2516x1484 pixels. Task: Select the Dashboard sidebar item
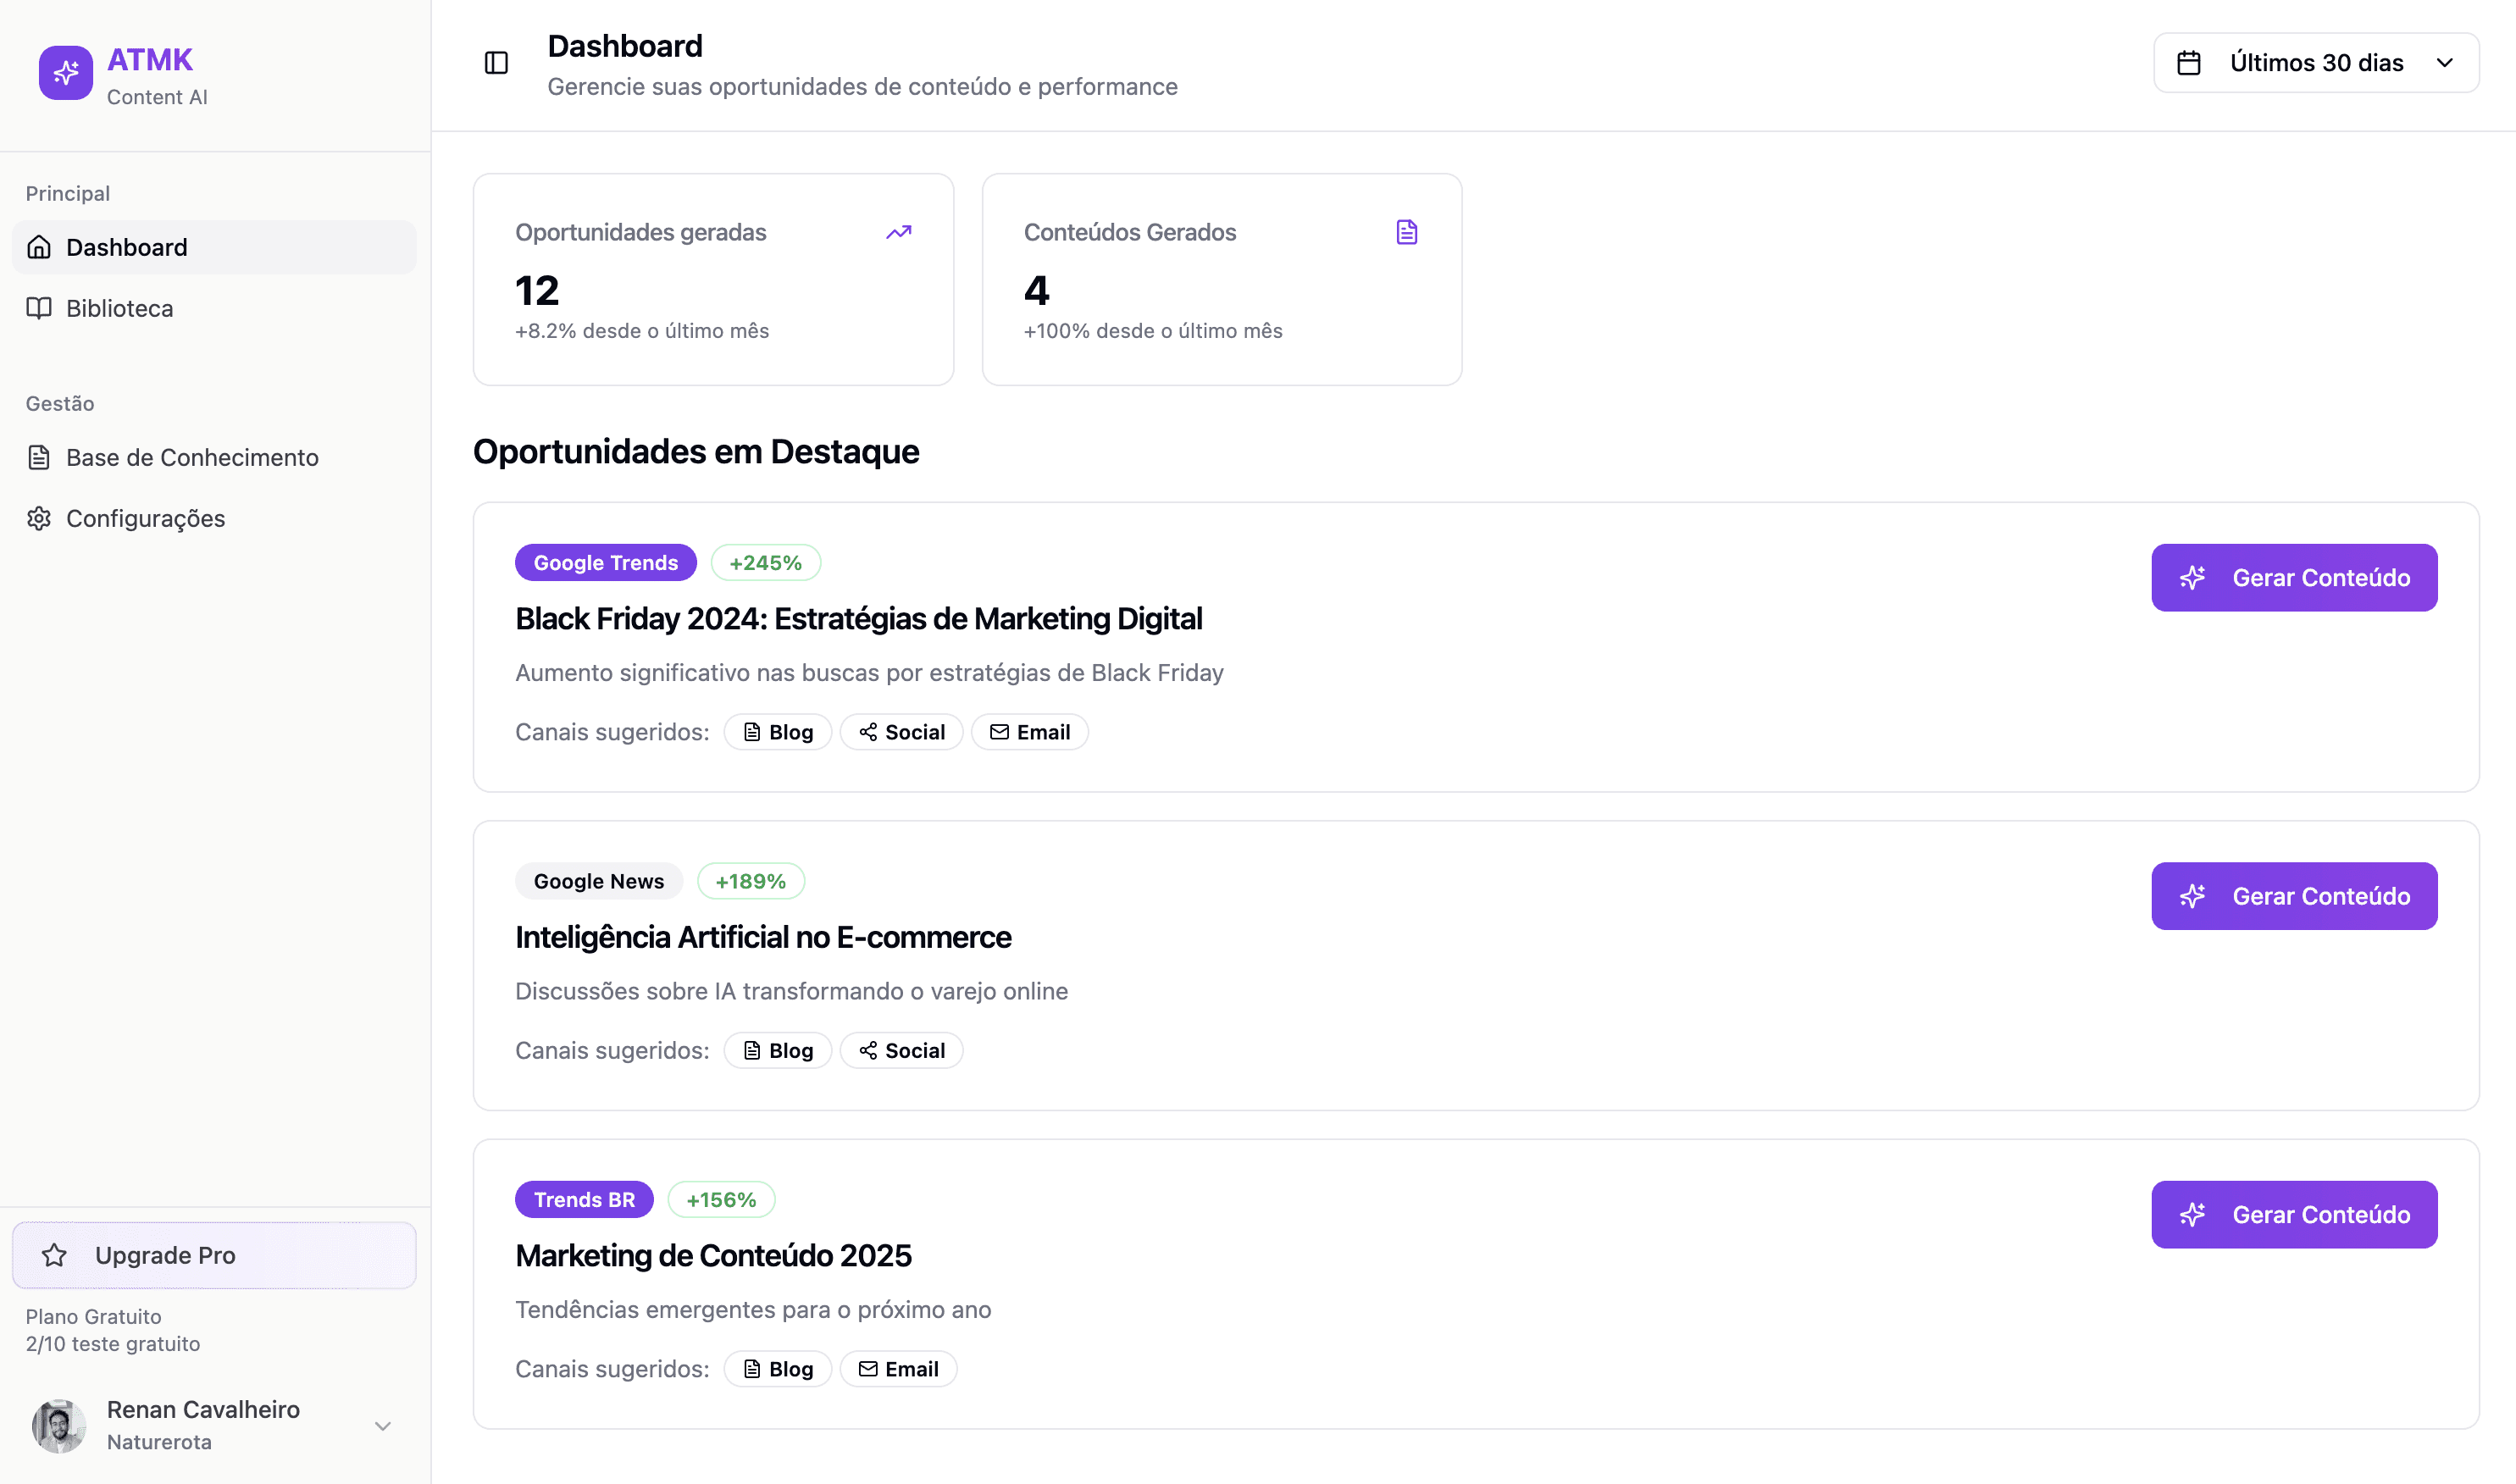126,247
